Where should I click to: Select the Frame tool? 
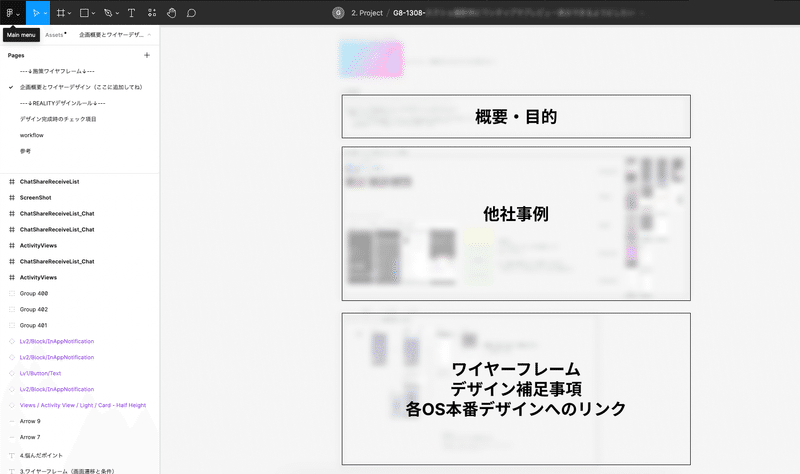[61, 13]
